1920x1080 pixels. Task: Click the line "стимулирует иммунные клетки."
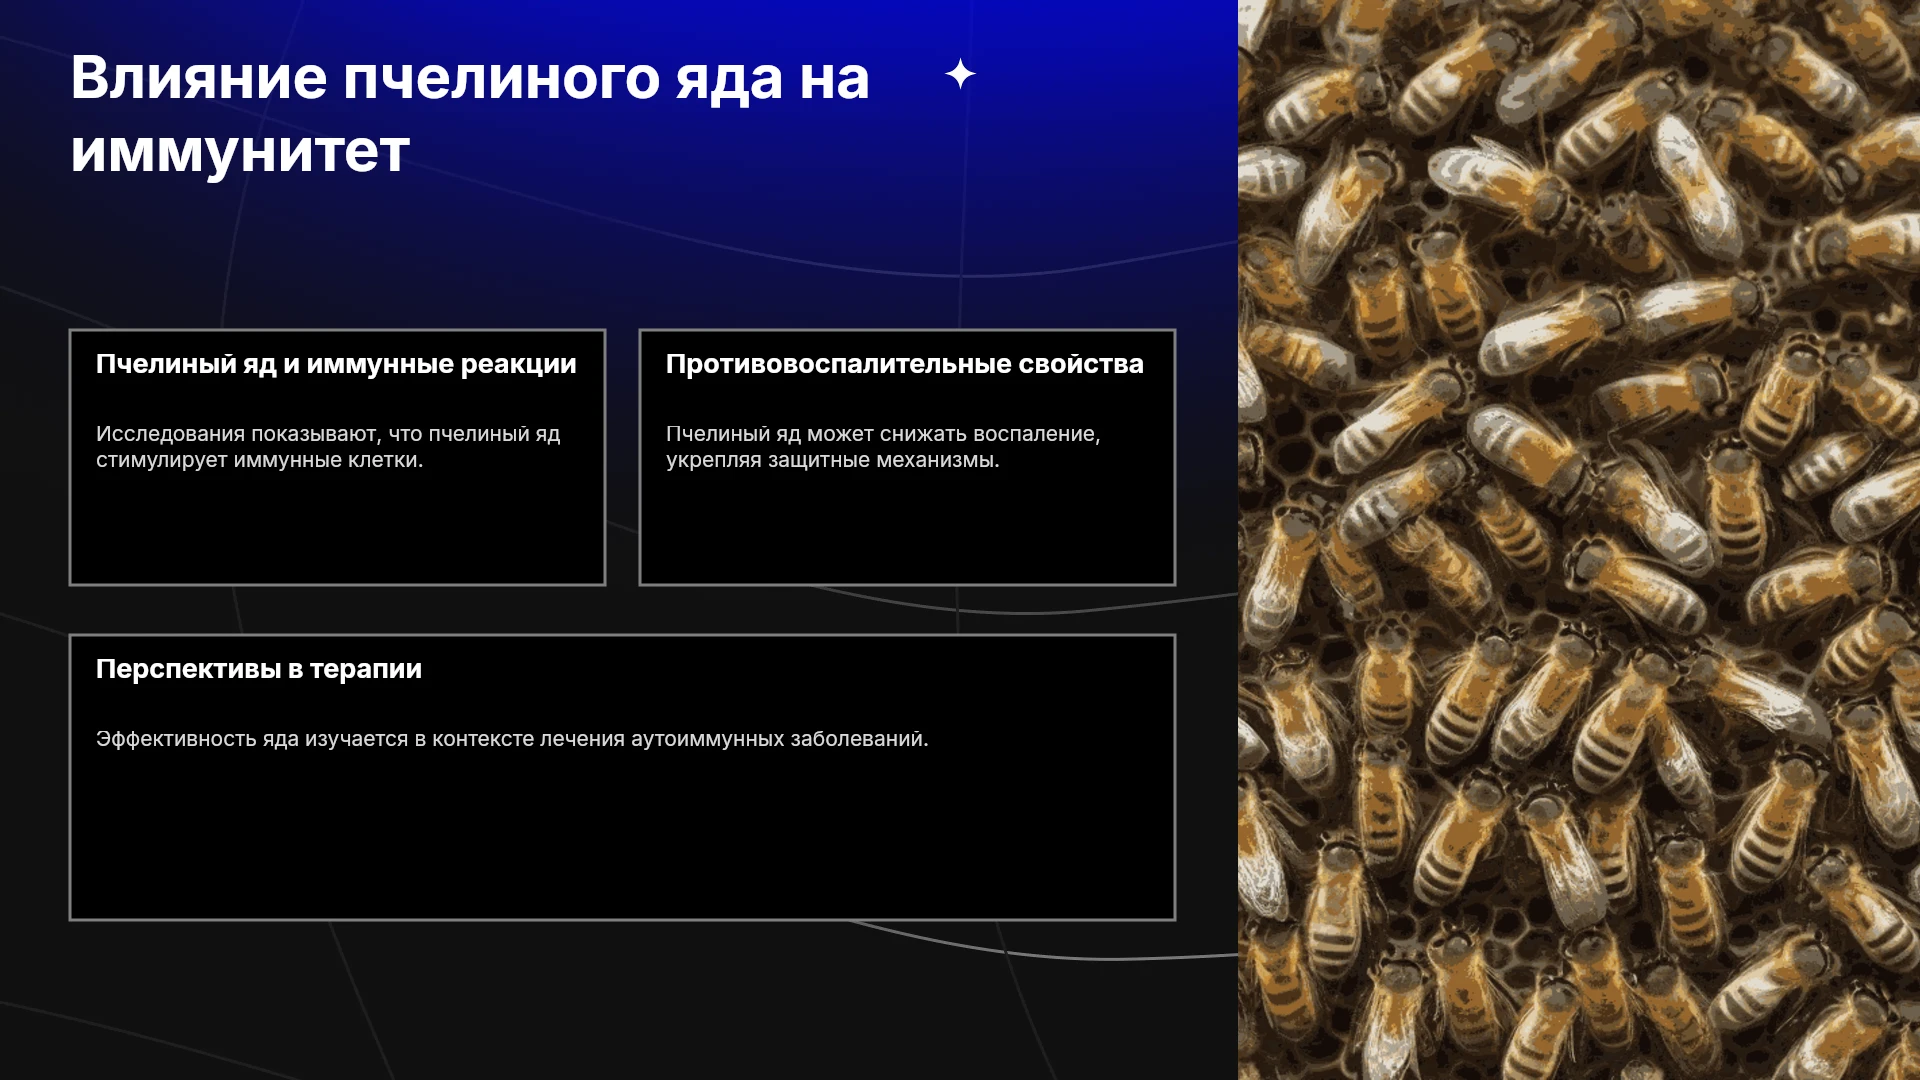point(260,460)
